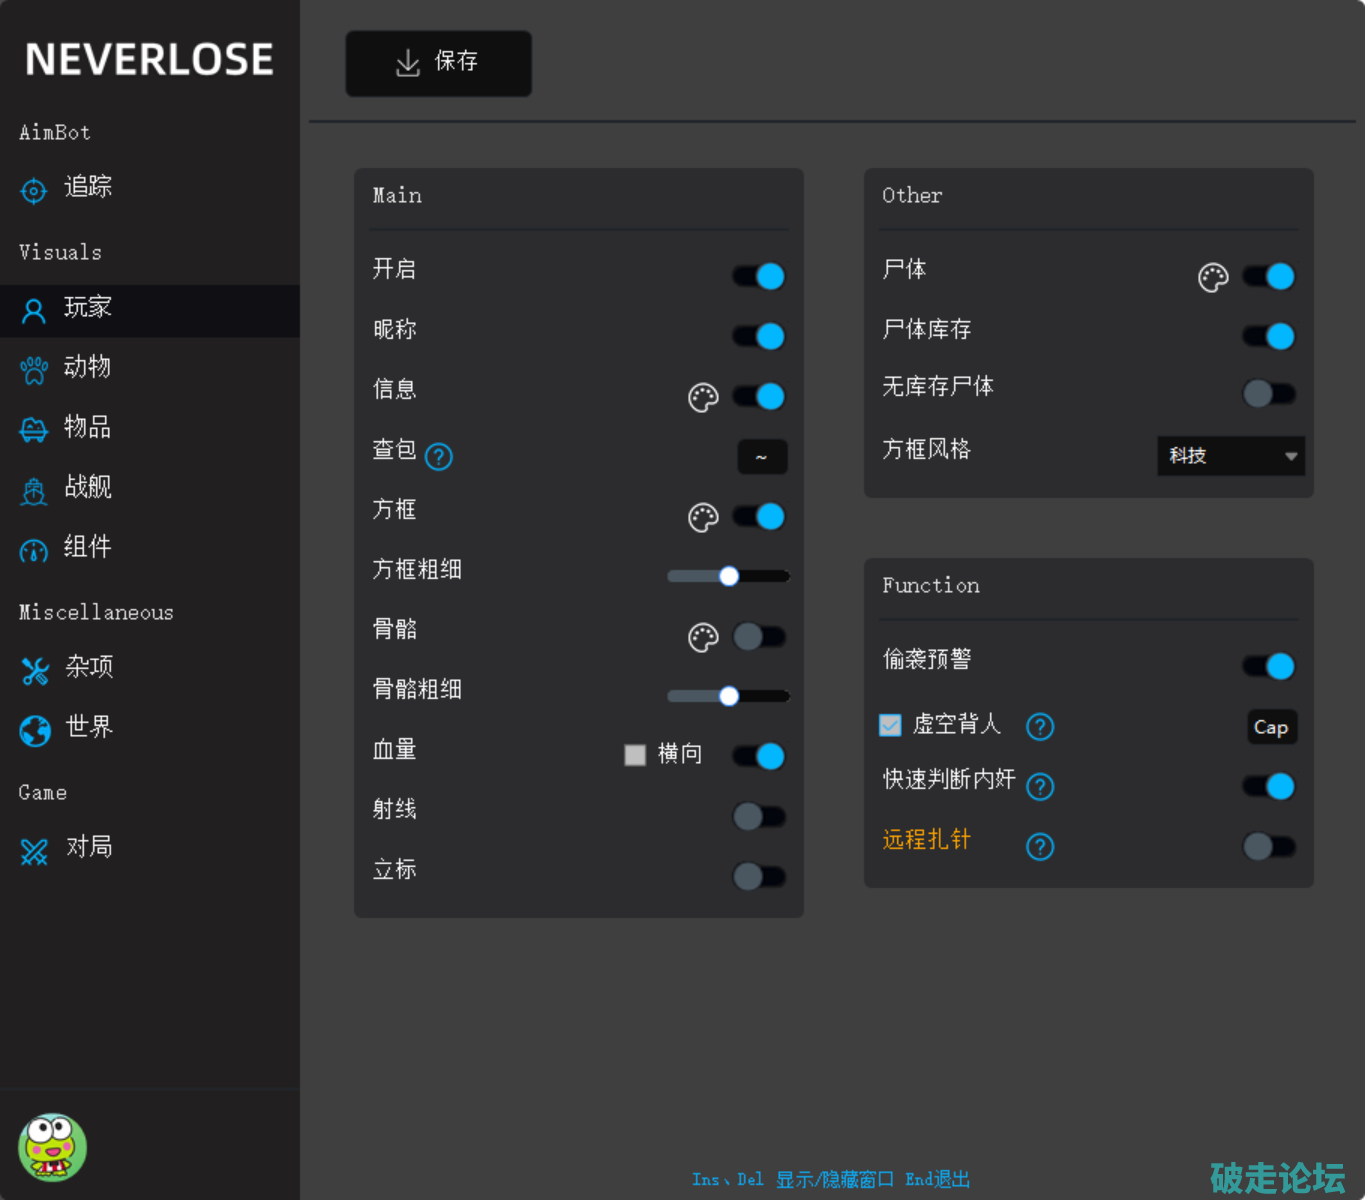Click the question mark beside 快速判断内奸

1040,787
